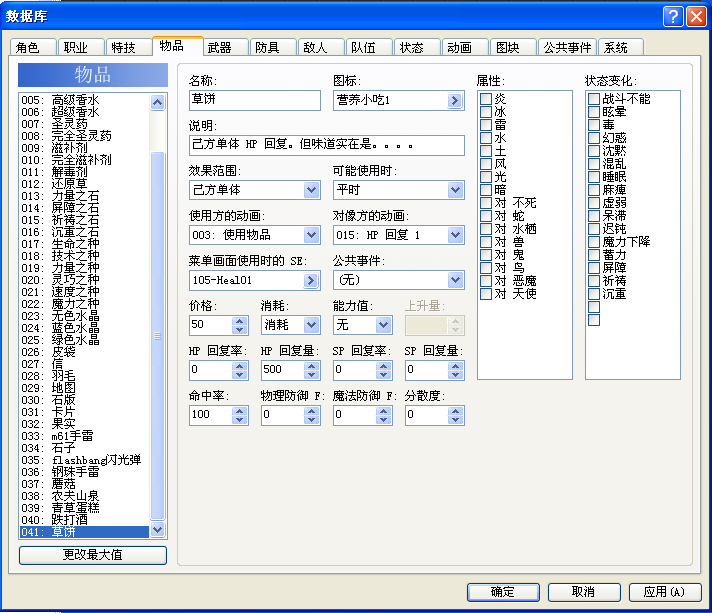Screen dimensions: 712x613
Task: Select item 039: 青草蛋糕
Action: pyautogui.click(x=84, y=508)
